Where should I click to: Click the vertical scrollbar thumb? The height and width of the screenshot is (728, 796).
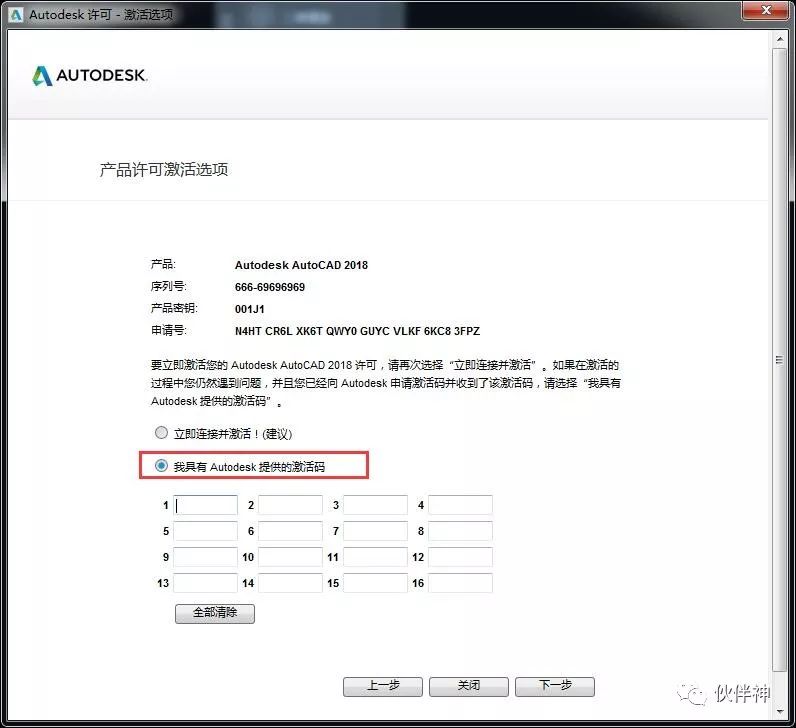pos(780,360)
